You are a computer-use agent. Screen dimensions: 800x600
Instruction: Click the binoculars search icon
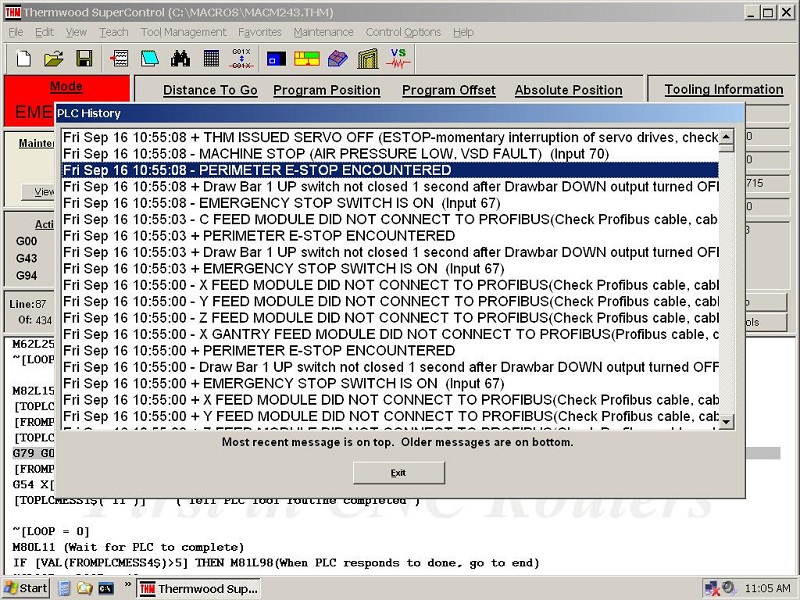point(180,58)
